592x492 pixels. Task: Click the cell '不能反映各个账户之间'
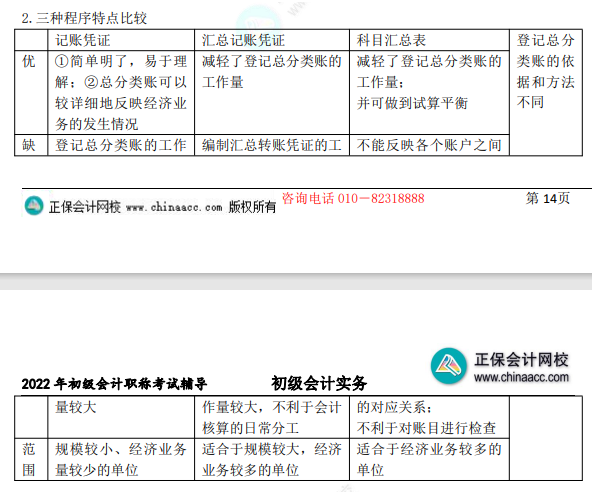click(429, 145)
